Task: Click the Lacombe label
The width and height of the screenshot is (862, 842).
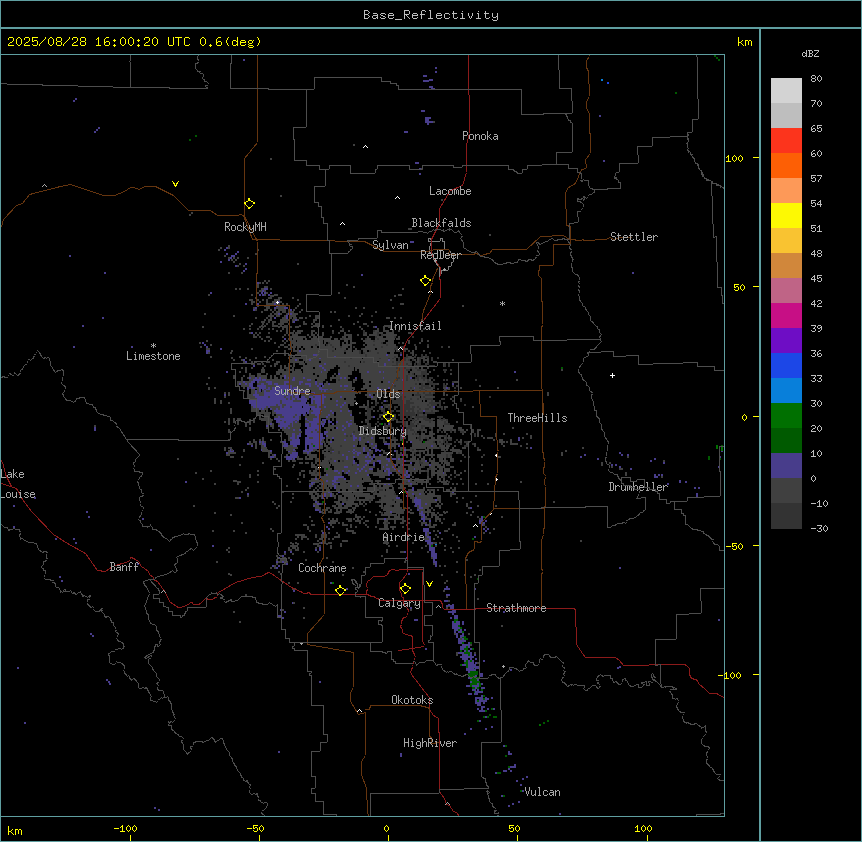Action: pyautogui.click(x=450, y=191)
